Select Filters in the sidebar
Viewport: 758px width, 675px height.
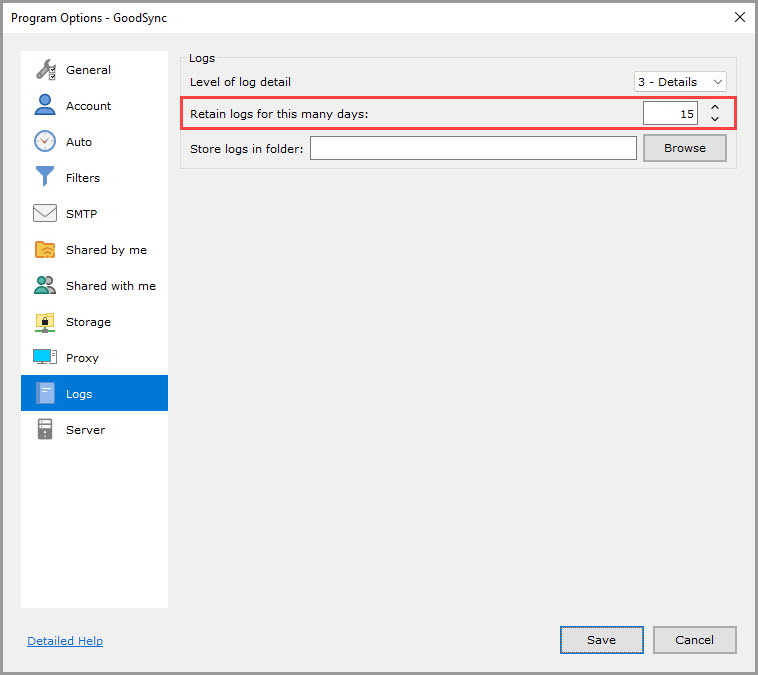pos(83,178)
